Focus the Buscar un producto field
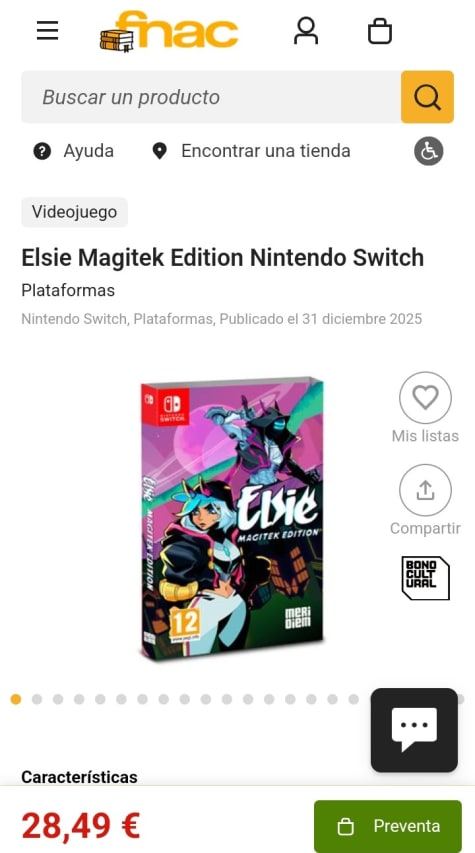The image size is (475, 853). point(211,97)
